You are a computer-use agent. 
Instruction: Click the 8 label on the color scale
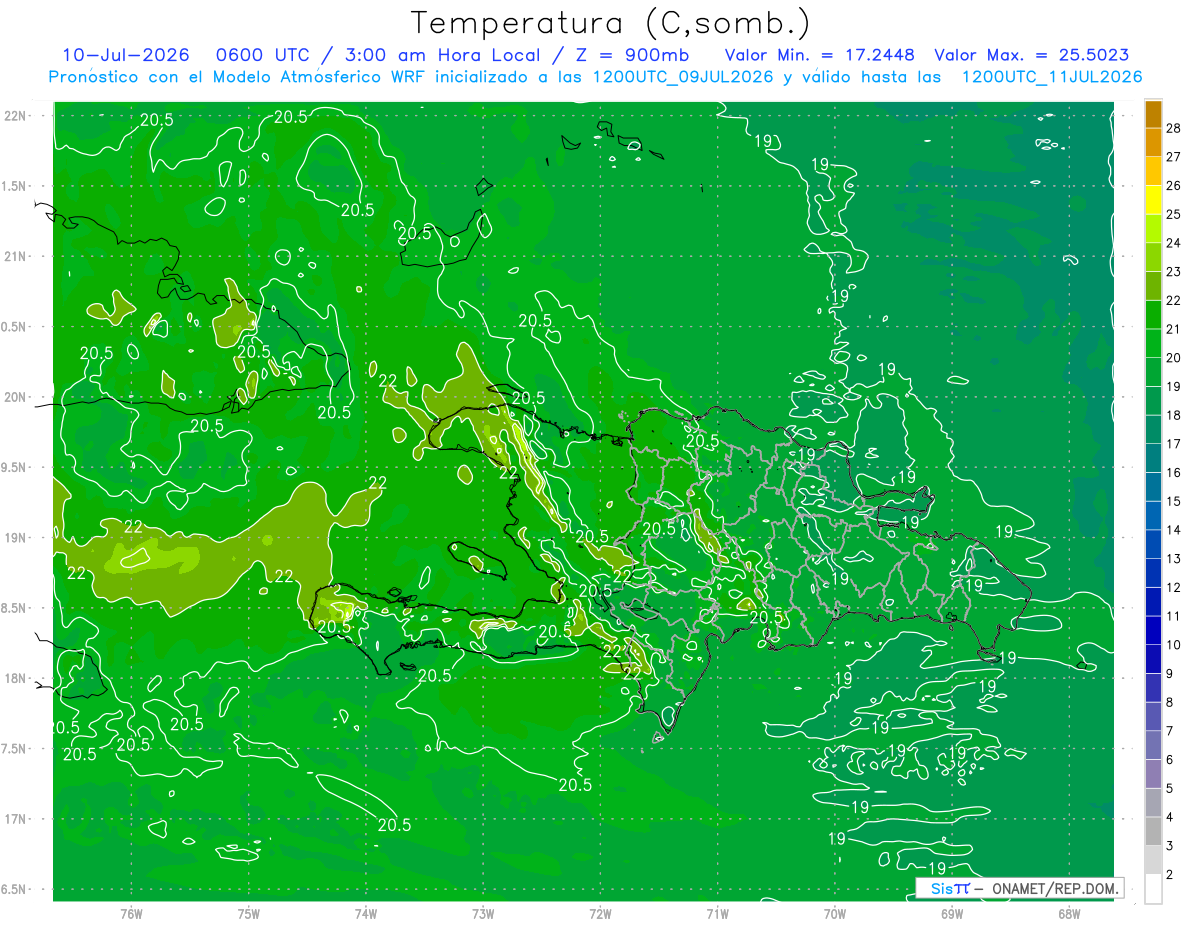coord(1169,703)
